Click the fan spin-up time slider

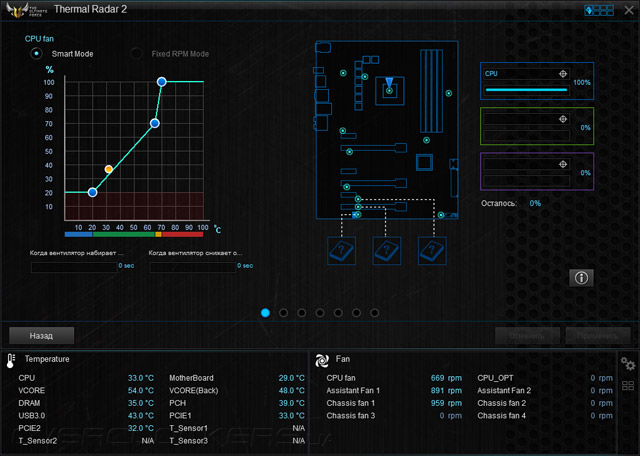[74, 267]
